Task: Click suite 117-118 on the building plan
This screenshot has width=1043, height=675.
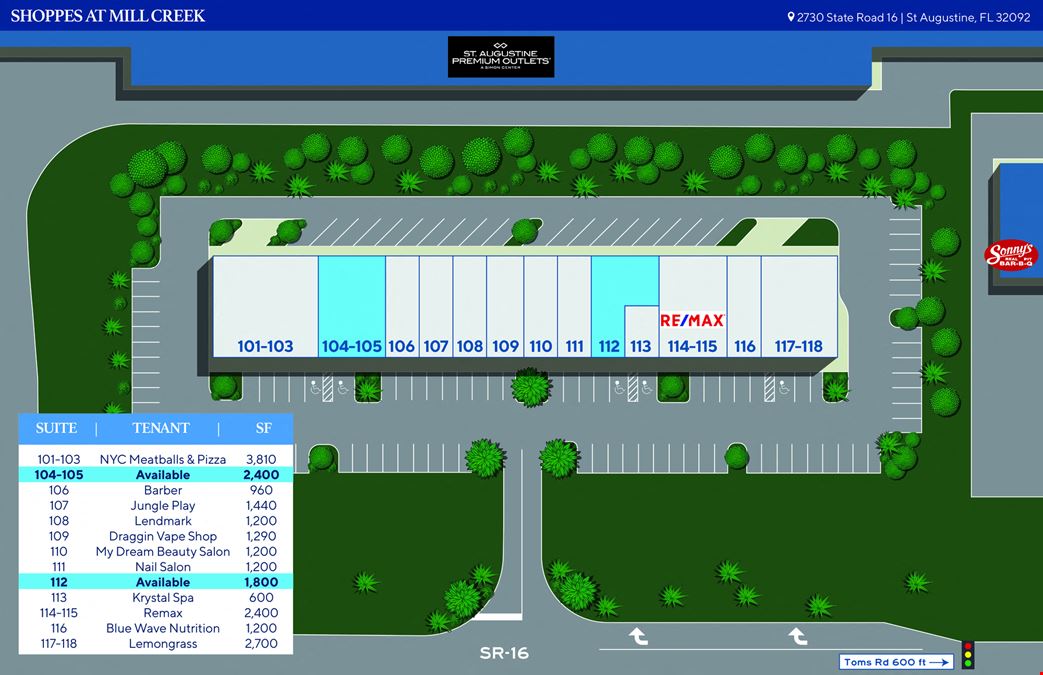Action: pos(799,307)
